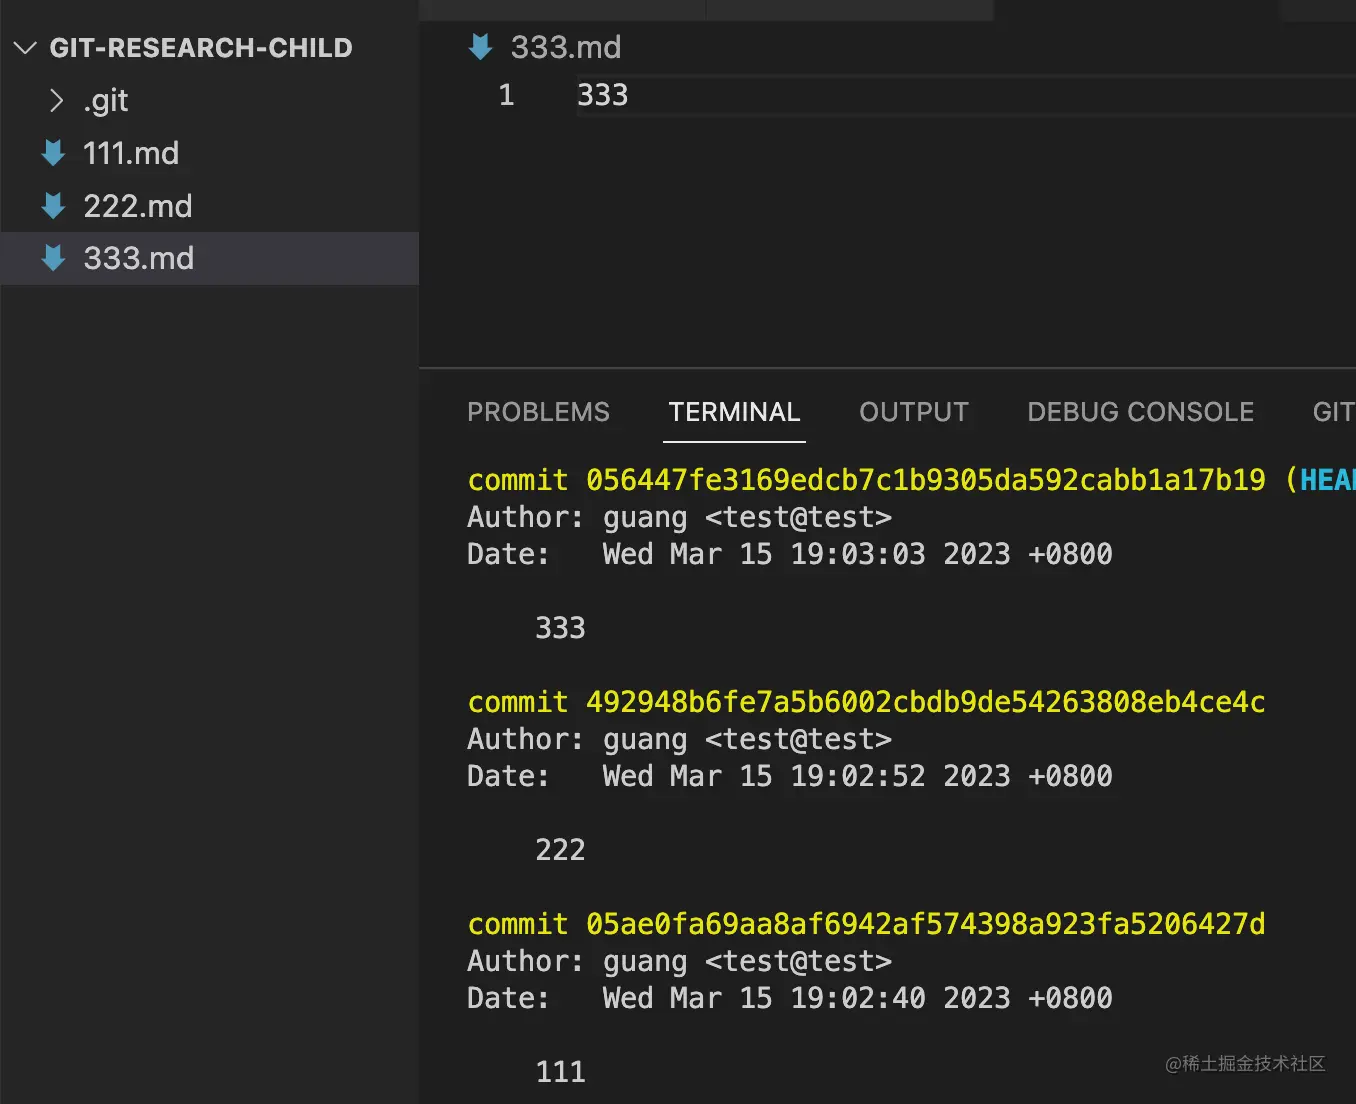The image size is (1356, 1104).
Task: Select the TERMINAL tab
Action: 733,411
